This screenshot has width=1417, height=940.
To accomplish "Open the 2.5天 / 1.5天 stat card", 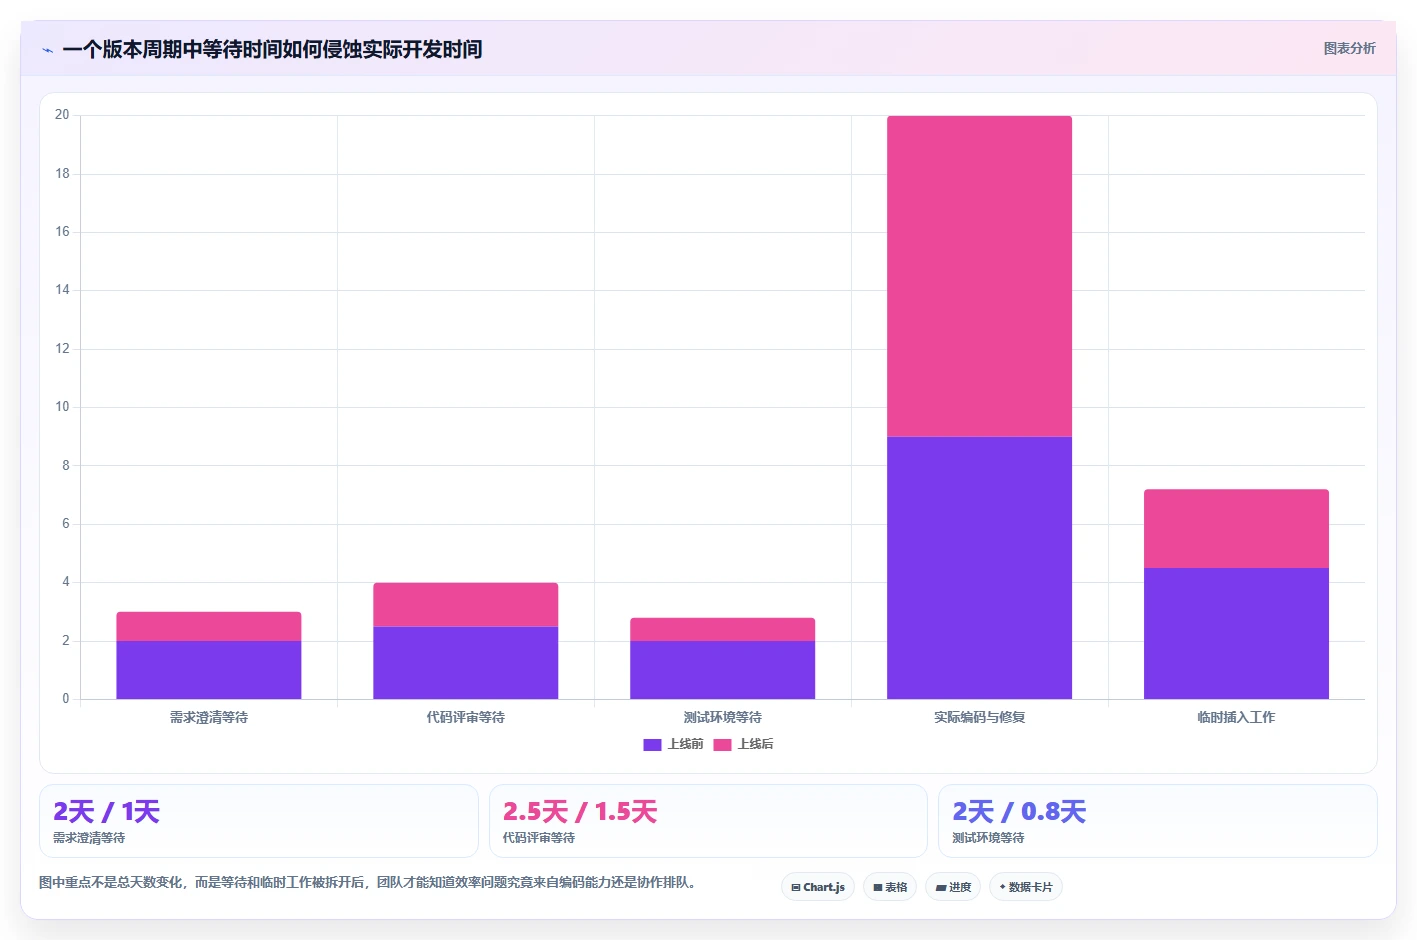I will tap(708, 821).
